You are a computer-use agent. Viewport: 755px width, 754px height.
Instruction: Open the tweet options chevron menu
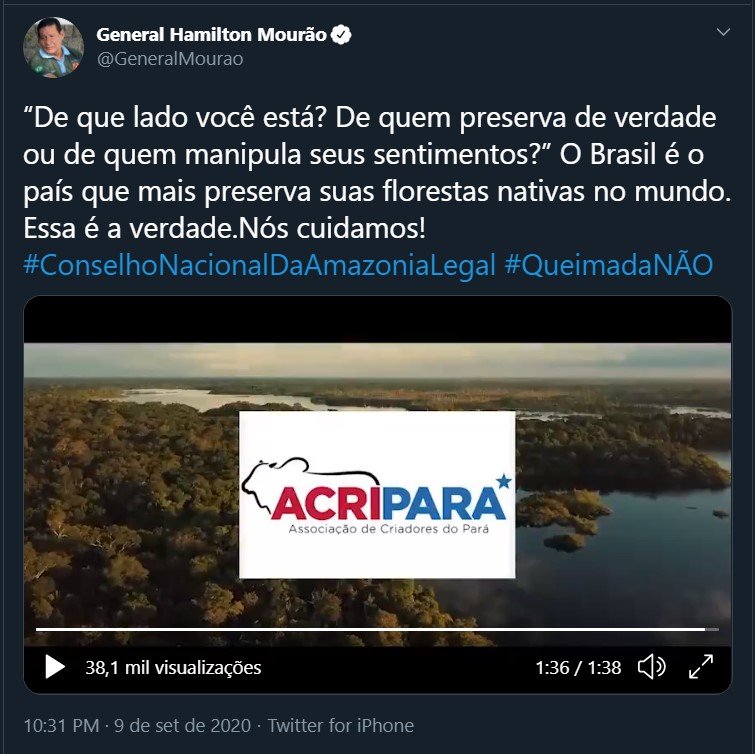tap(723, 32)
